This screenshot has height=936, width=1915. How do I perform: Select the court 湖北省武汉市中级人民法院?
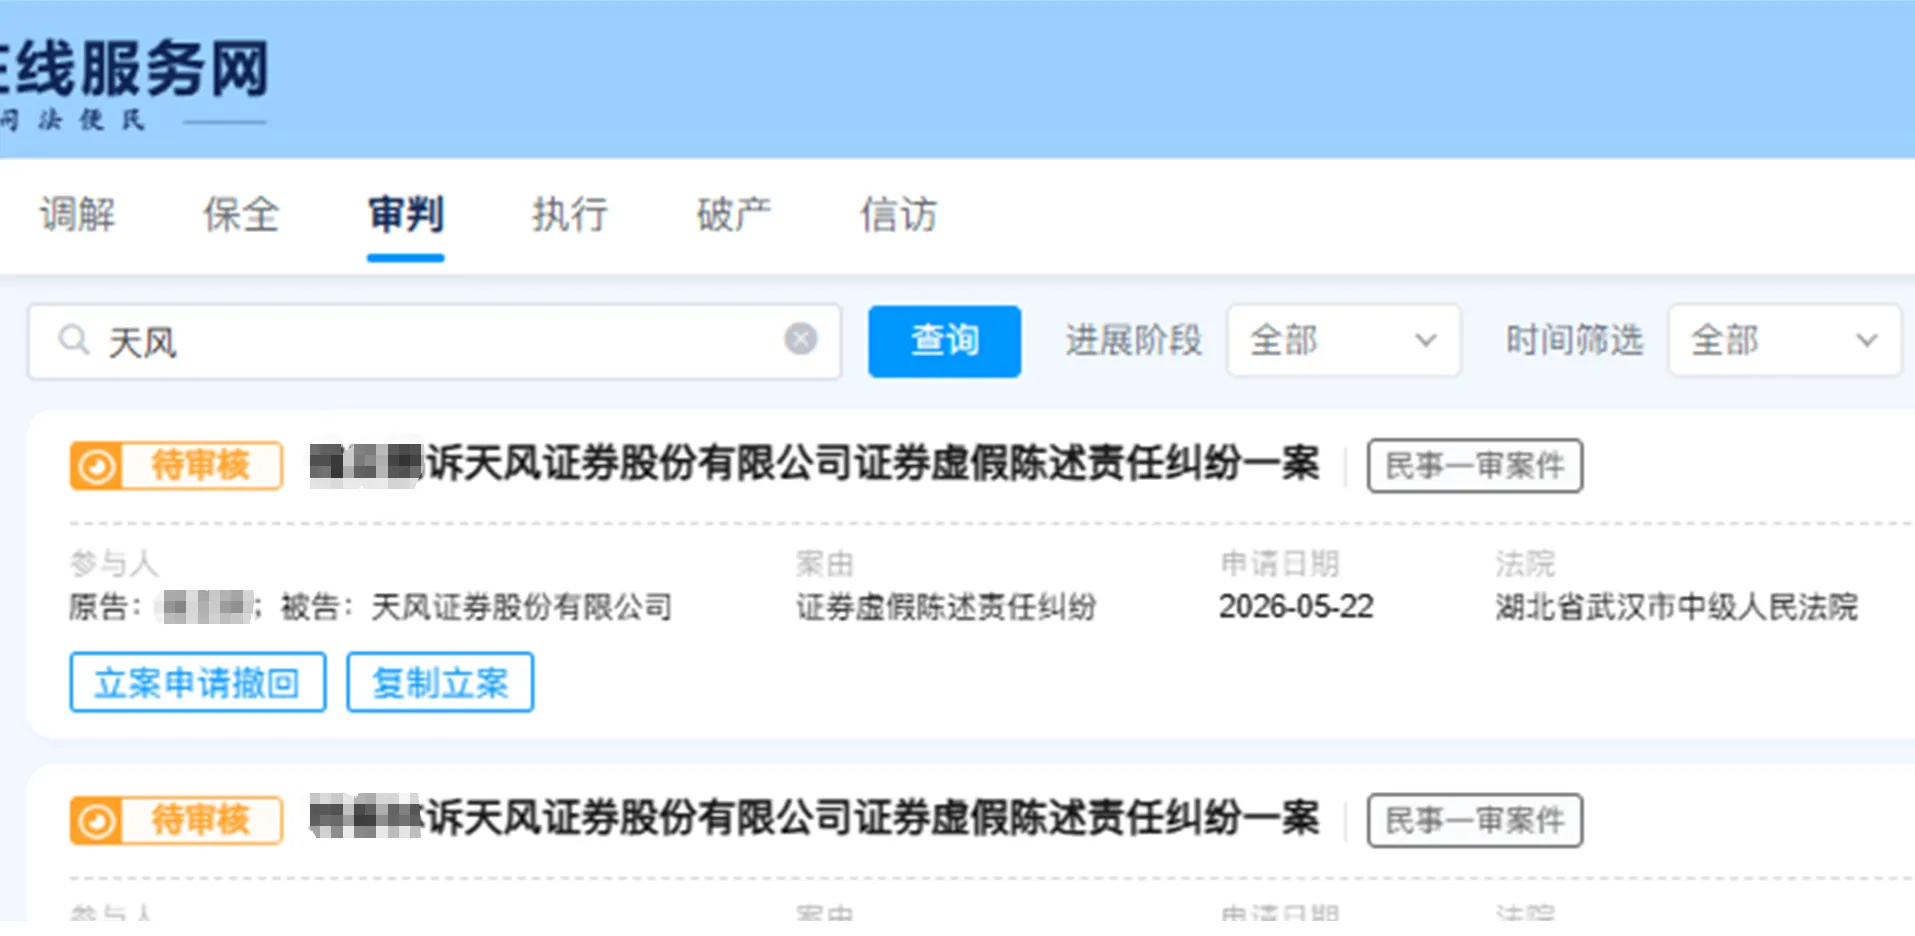1676,607
